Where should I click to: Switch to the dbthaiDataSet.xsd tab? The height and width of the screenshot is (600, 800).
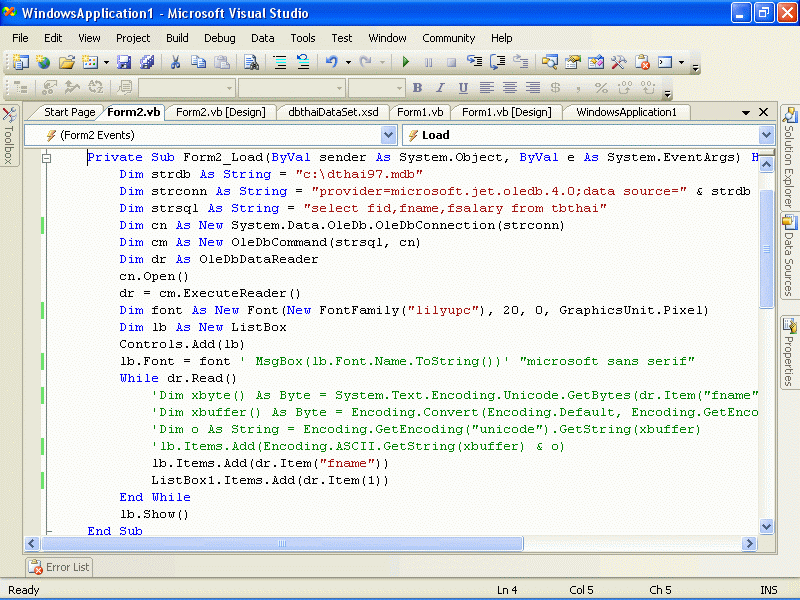[x=333, y=112]
